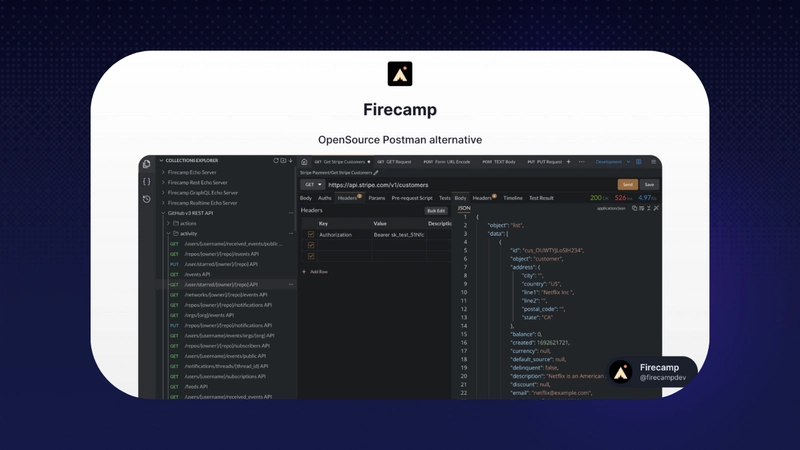Toggle the Authorization header checkbox

pos(311,234)
